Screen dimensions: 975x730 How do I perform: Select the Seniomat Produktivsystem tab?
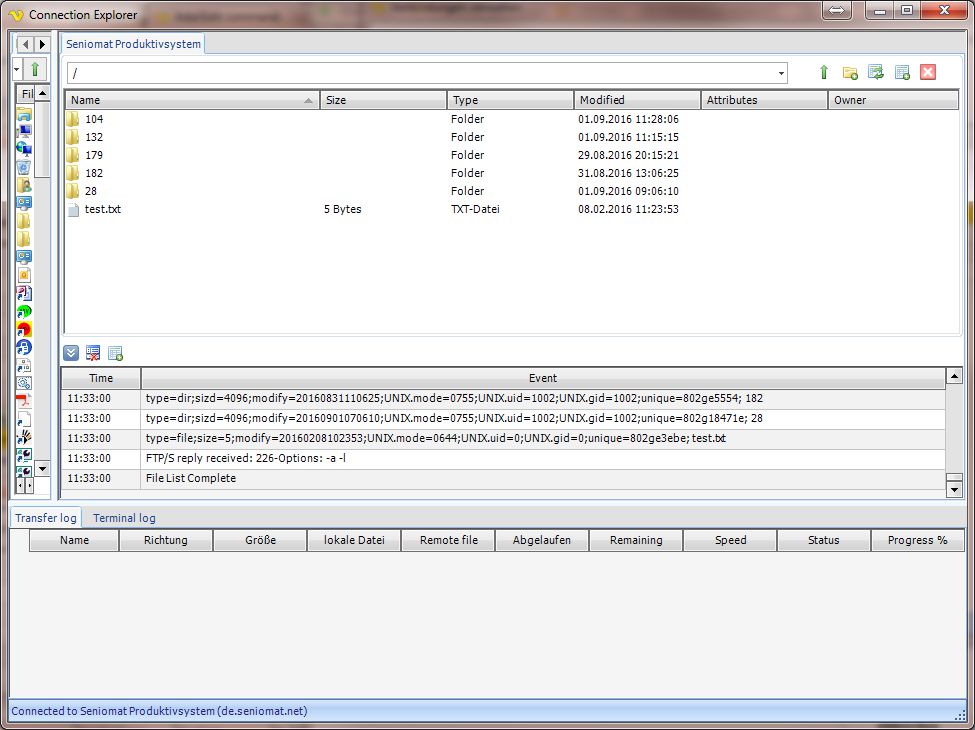[134, 44]
